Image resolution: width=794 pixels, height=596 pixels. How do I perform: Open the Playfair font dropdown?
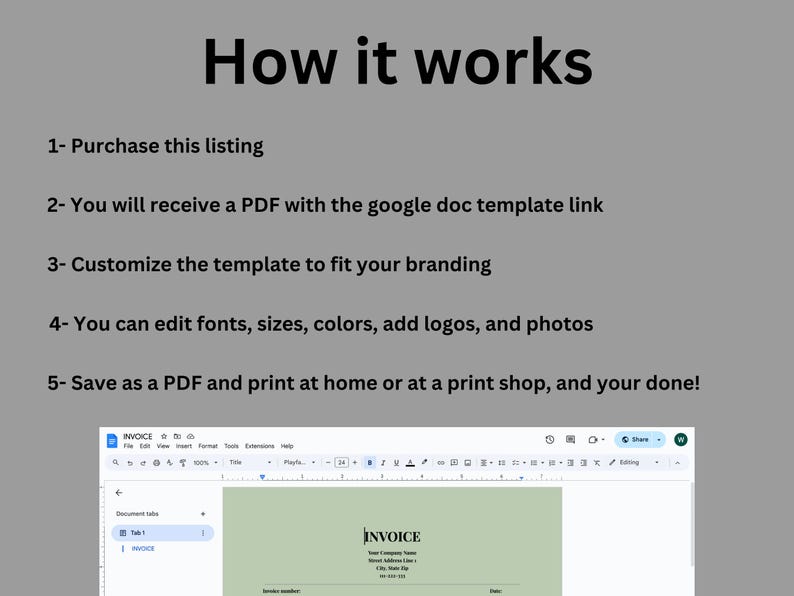299,462
